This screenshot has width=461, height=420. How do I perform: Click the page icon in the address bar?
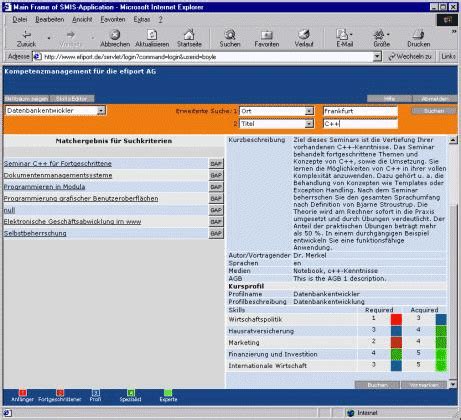click(37, 57)
